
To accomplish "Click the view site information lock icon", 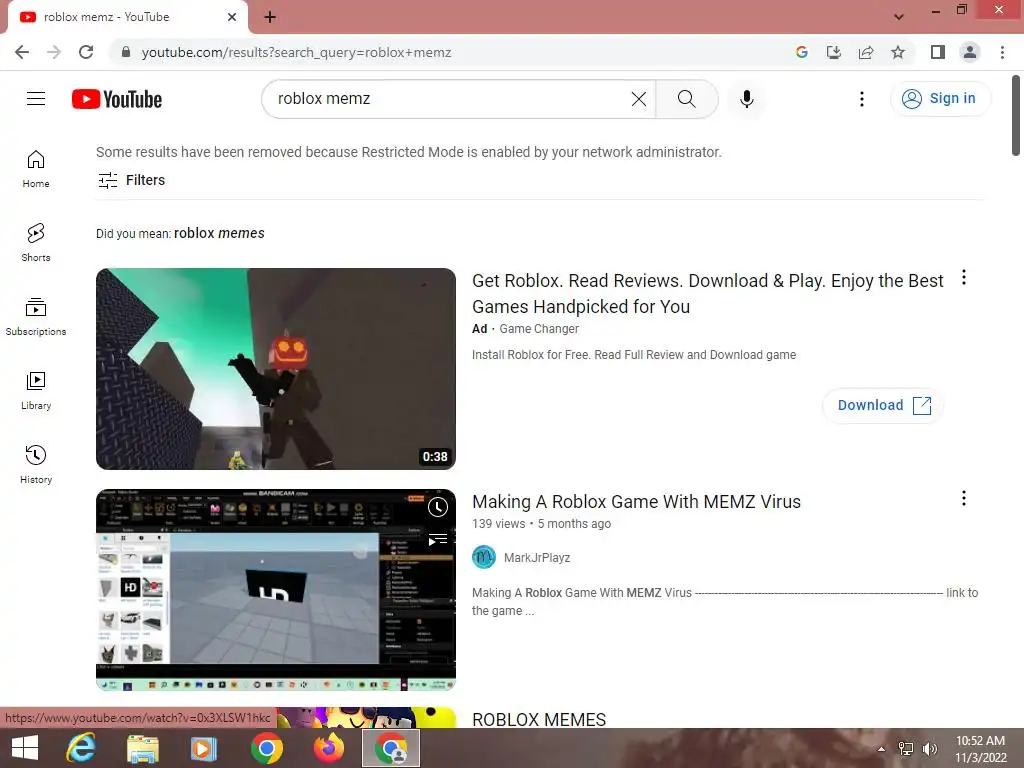I will tap(126, 52).
